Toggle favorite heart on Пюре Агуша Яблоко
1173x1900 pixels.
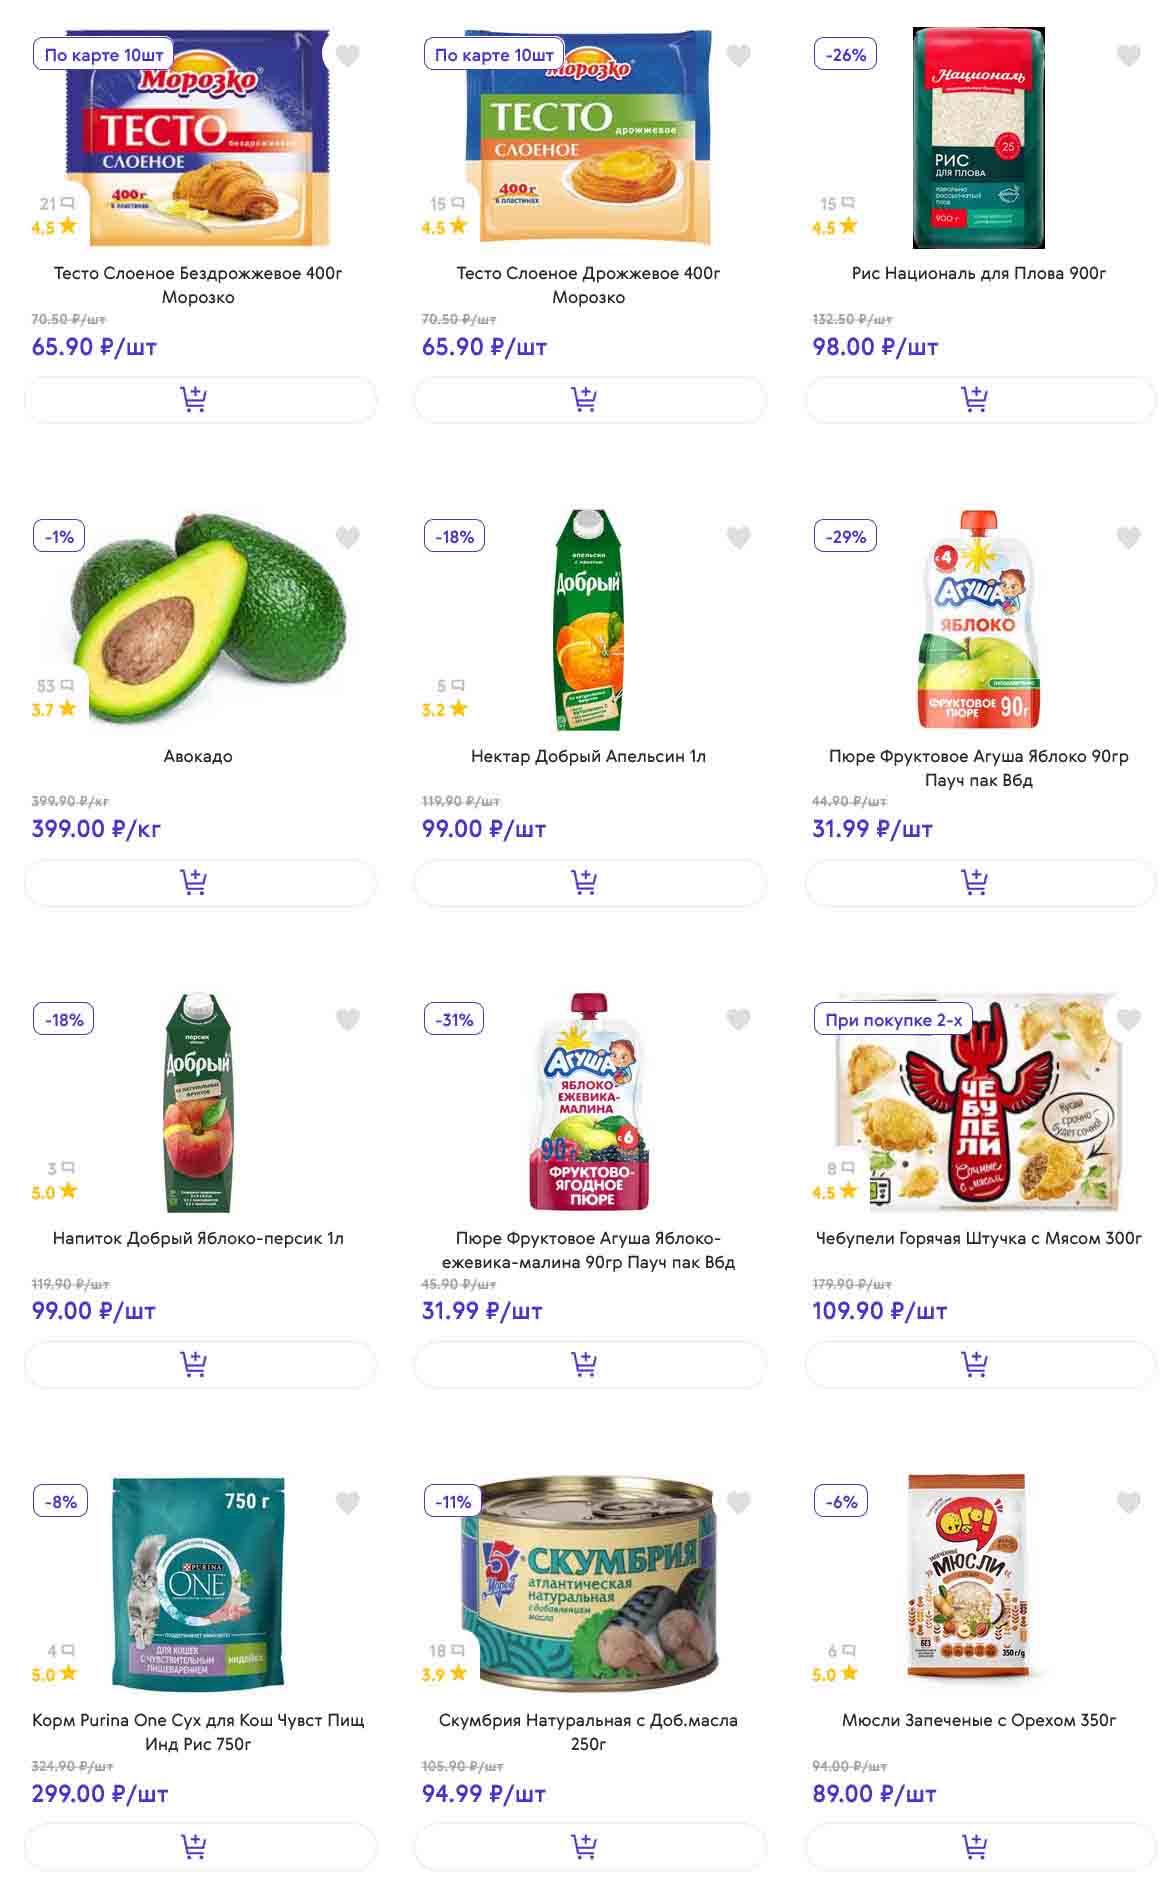pyautogui.click(x=1128, y=538)
